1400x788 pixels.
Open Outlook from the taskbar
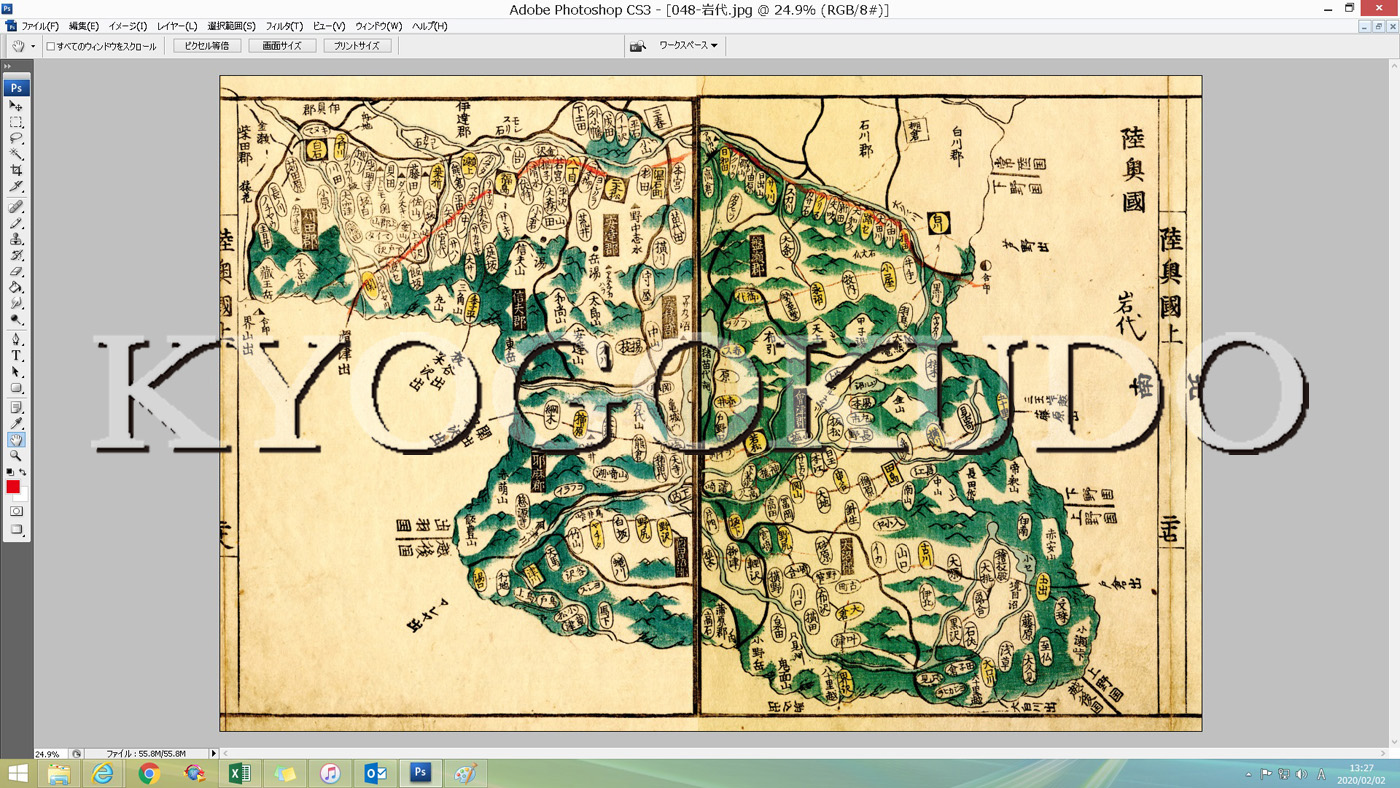[x=376, y=774]
